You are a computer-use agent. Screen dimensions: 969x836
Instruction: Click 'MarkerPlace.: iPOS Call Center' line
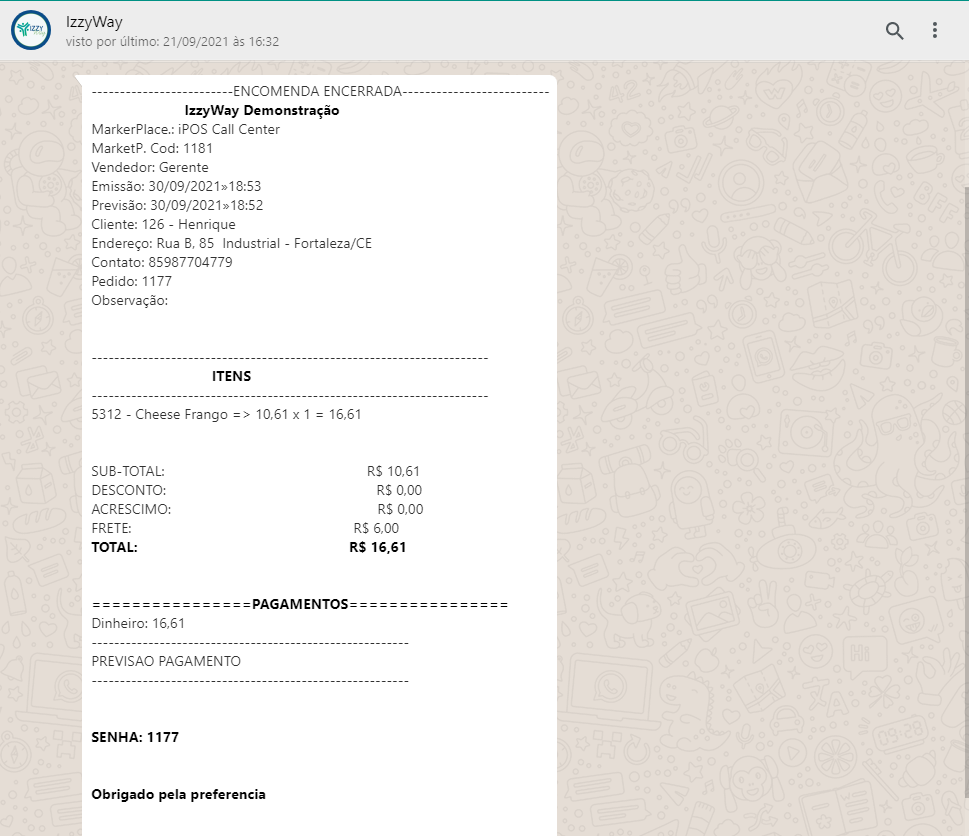click(185, 130)
